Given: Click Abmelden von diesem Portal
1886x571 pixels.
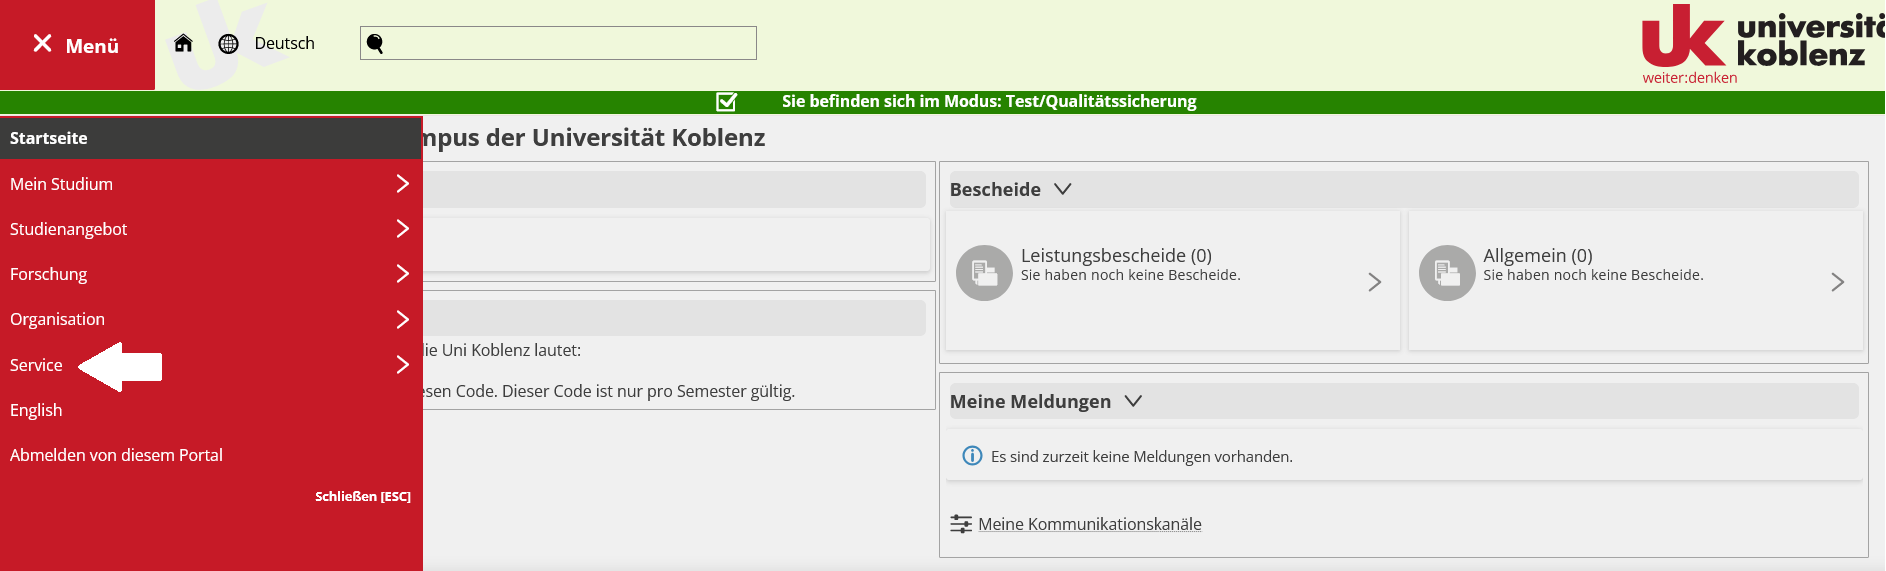Looking at the screenshot, I should click(x=116, y=455).
